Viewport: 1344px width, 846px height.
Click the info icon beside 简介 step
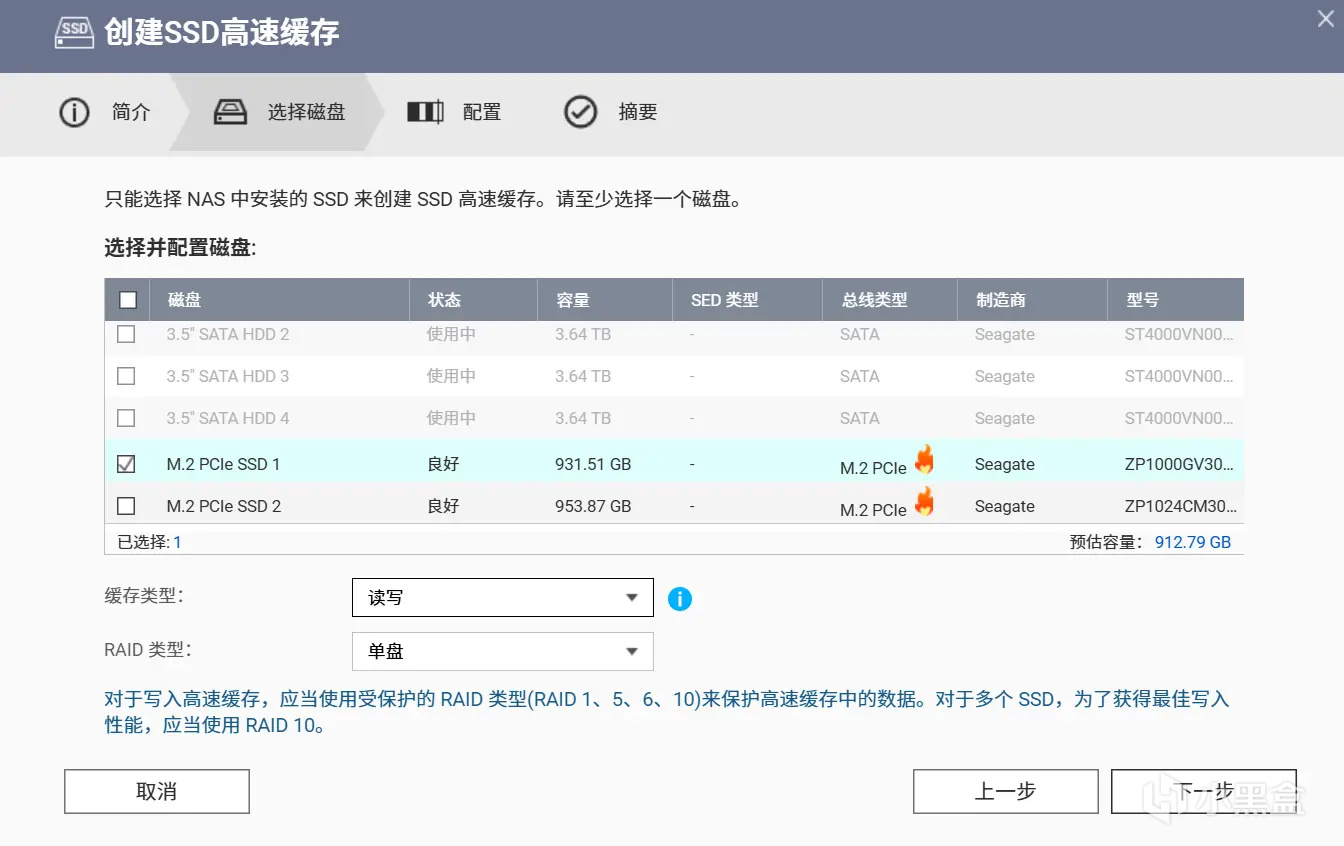pyautogui.click(x=74, y=112)
